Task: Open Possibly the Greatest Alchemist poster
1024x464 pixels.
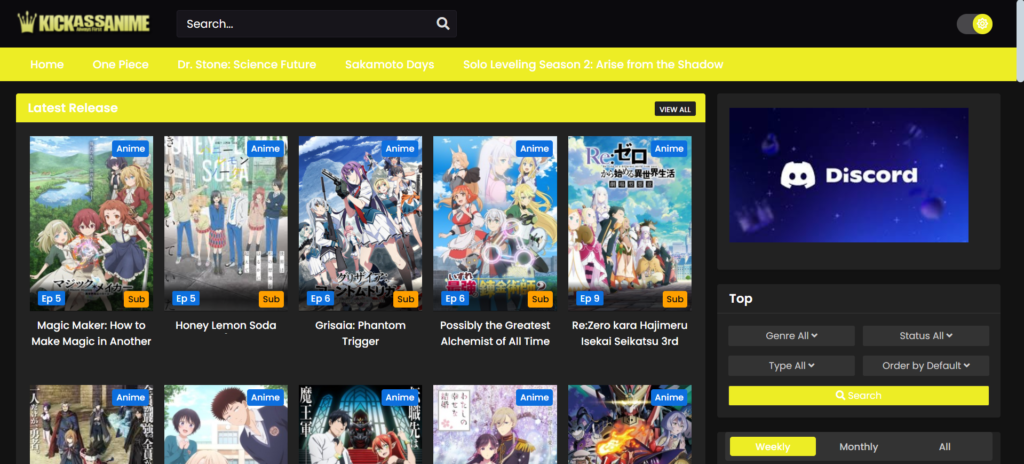Action: coord(495,224)
